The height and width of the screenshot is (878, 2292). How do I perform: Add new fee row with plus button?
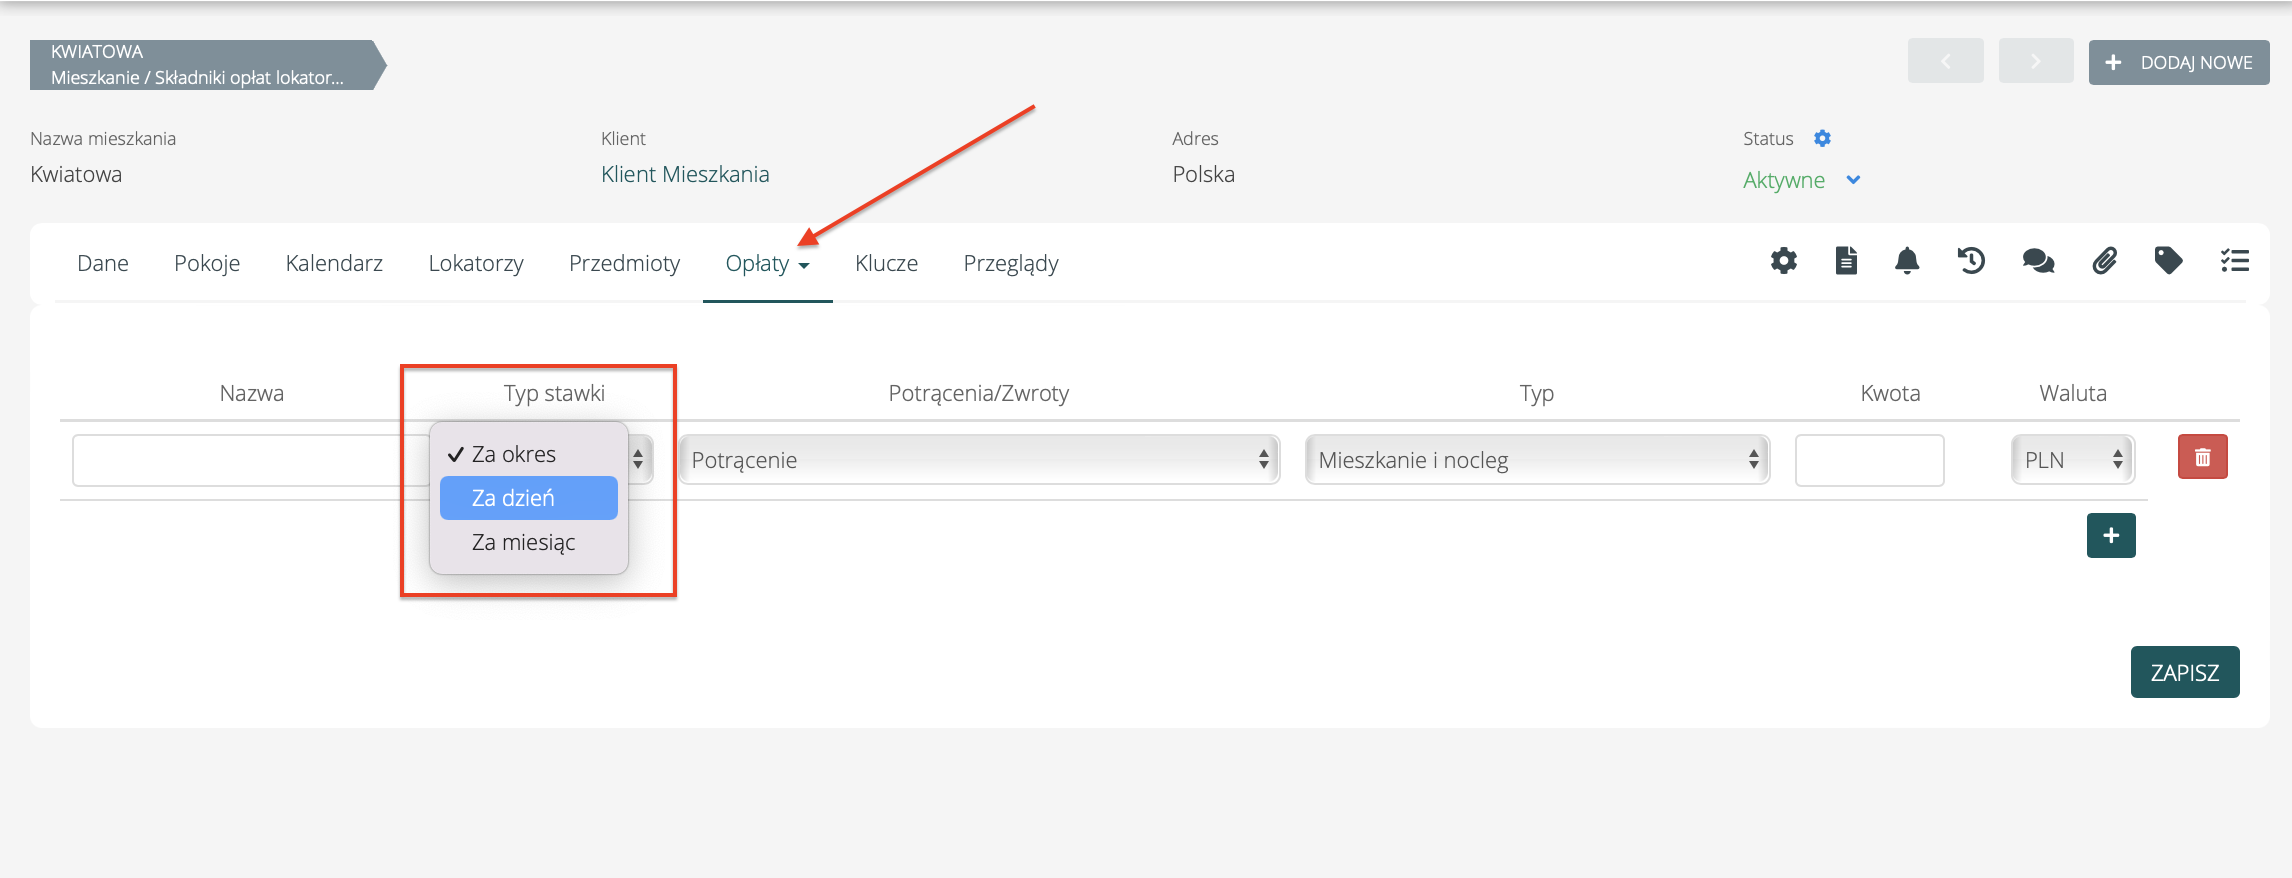click(2110, 536)
